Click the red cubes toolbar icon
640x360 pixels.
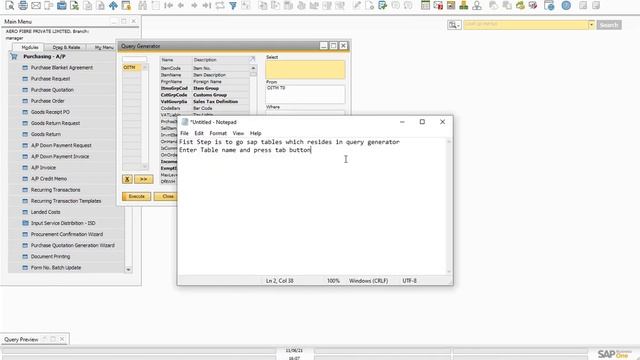pyautogui.click(x=533, y=5)
